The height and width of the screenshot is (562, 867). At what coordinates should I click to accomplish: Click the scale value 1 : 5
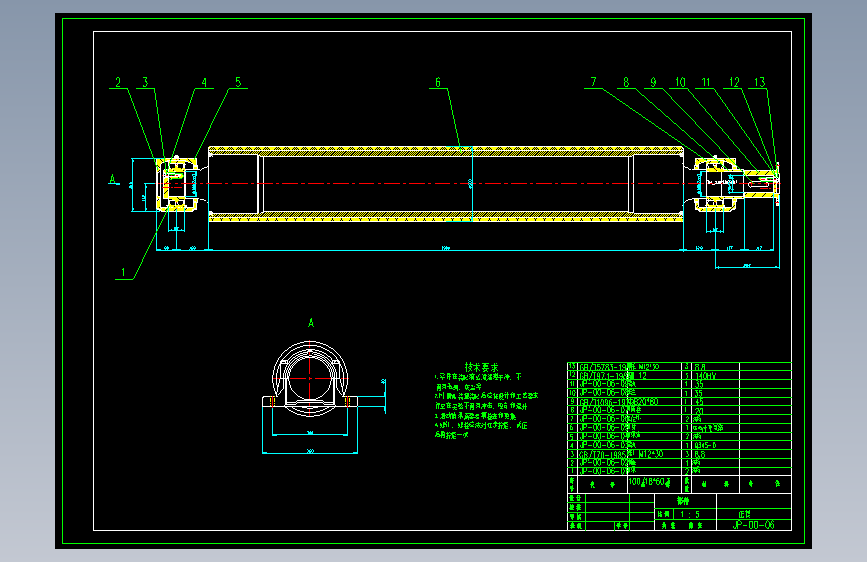[x=690, y=514]
